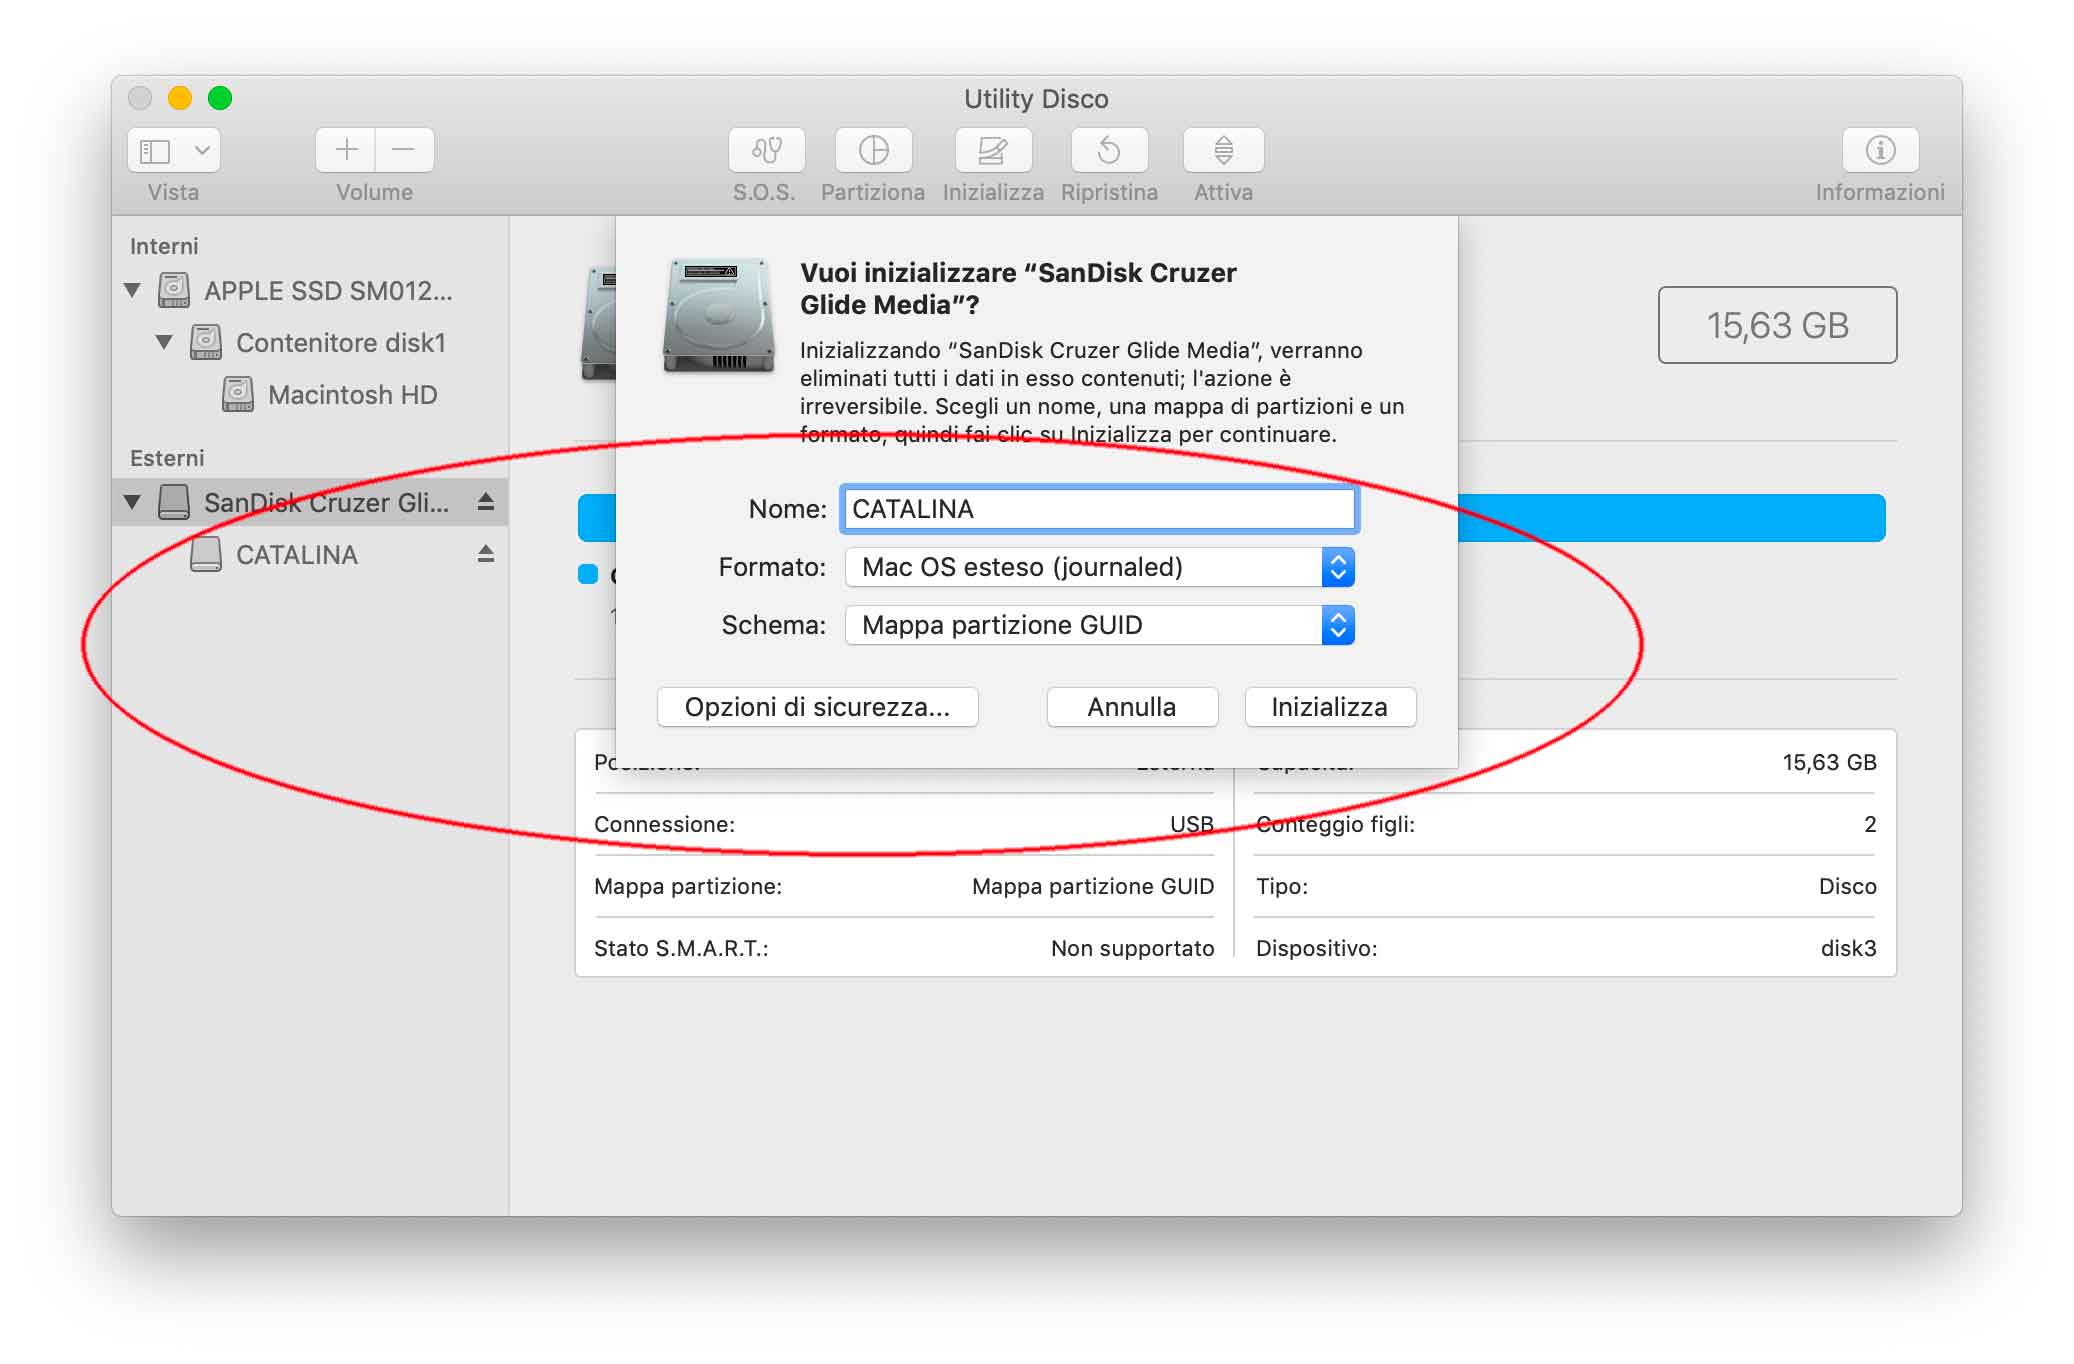Image resolution: width=2074 pixels, height=1364 pixels.
Task: Click the Partiziona pie chart icon
Action: (873, 150)
